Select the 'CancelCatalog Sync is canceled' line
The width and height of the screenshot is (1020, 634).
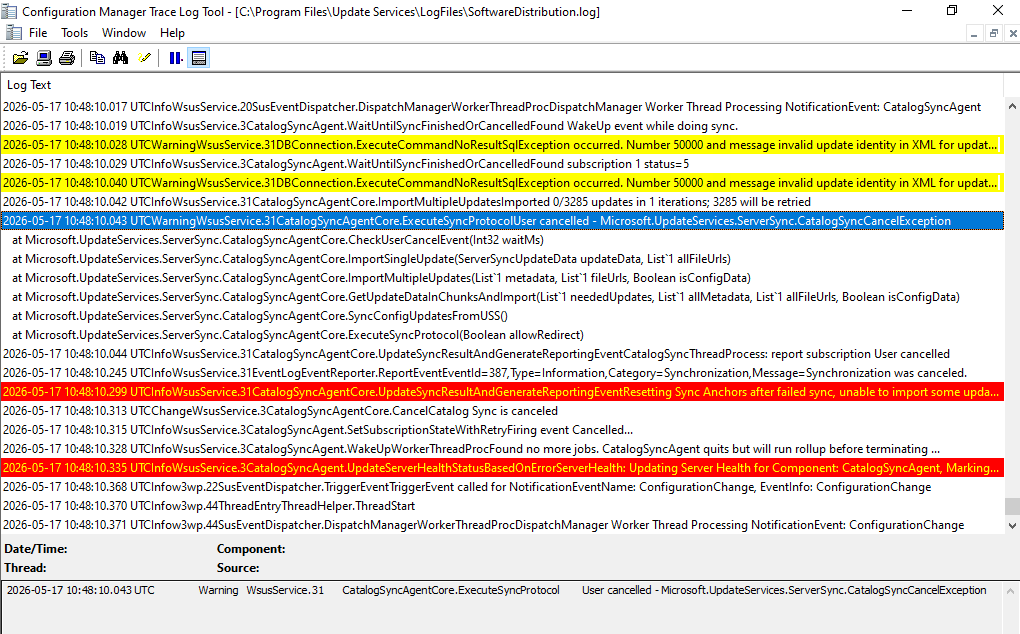tap(502, 411)
